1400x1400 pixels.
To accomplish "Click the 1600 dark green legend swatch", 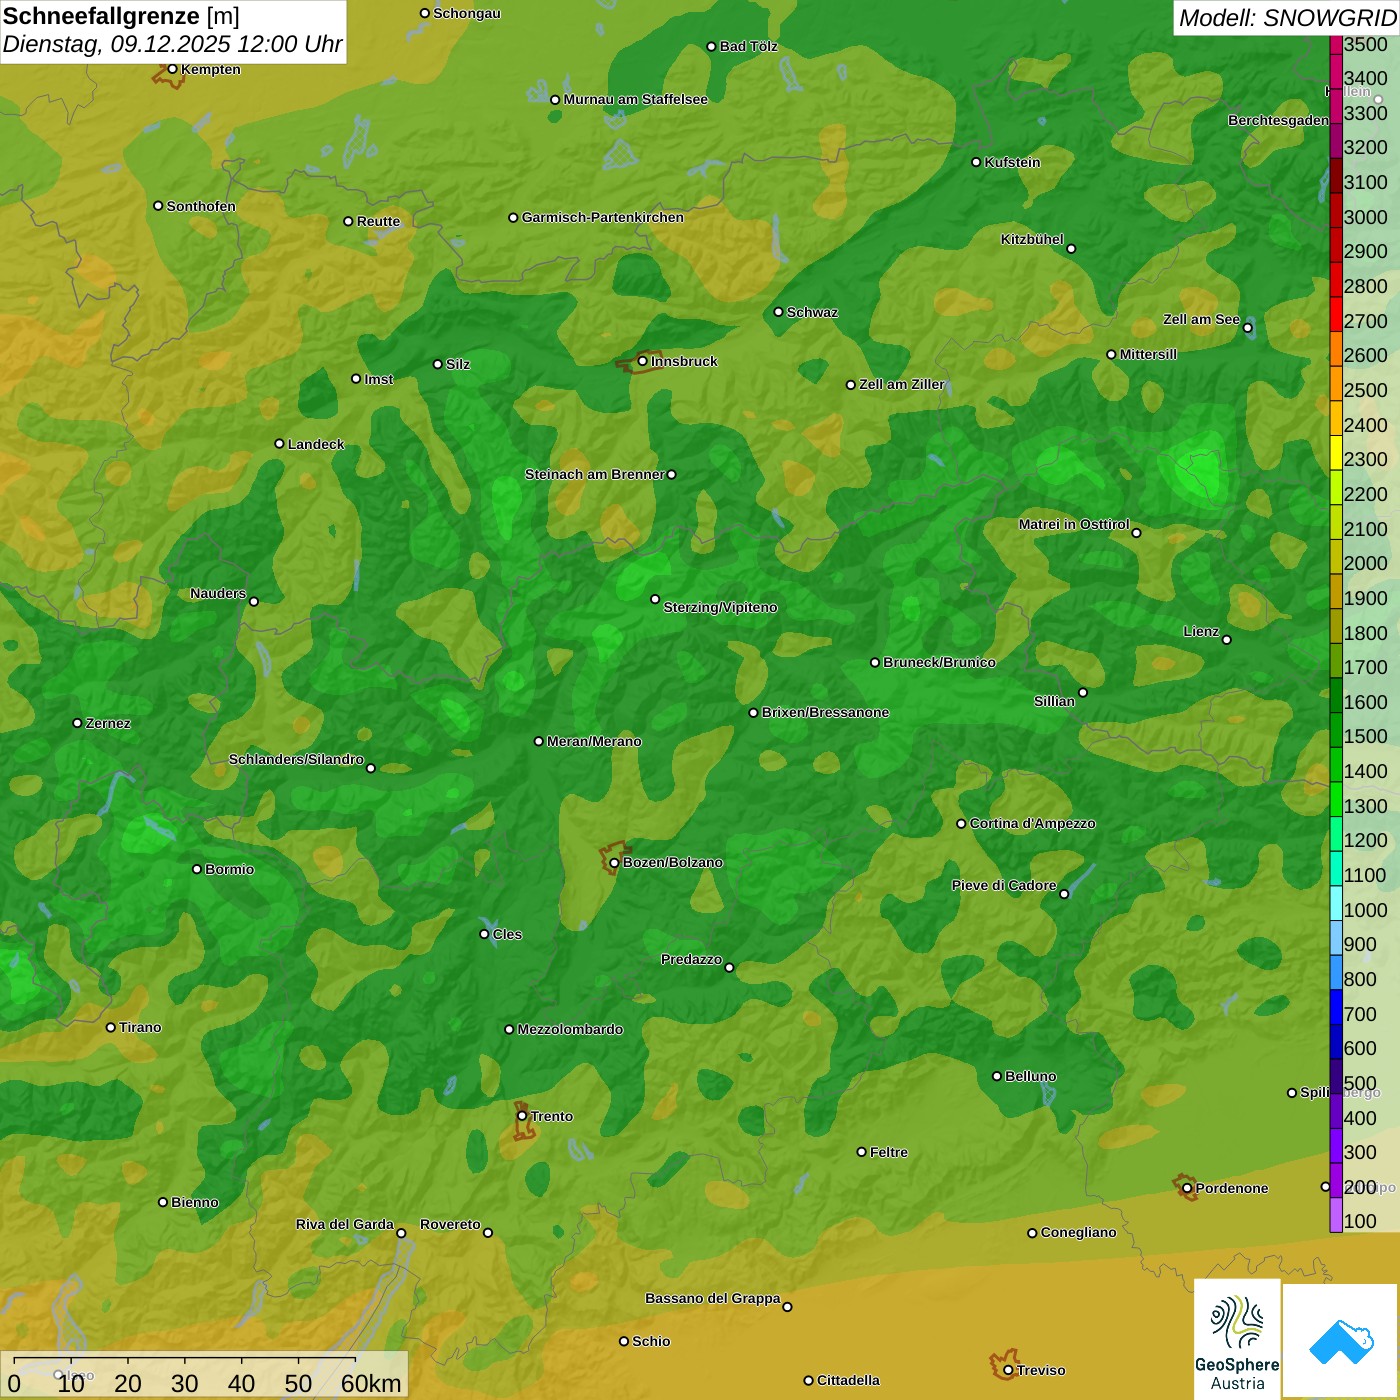I will coord(1336,695).
